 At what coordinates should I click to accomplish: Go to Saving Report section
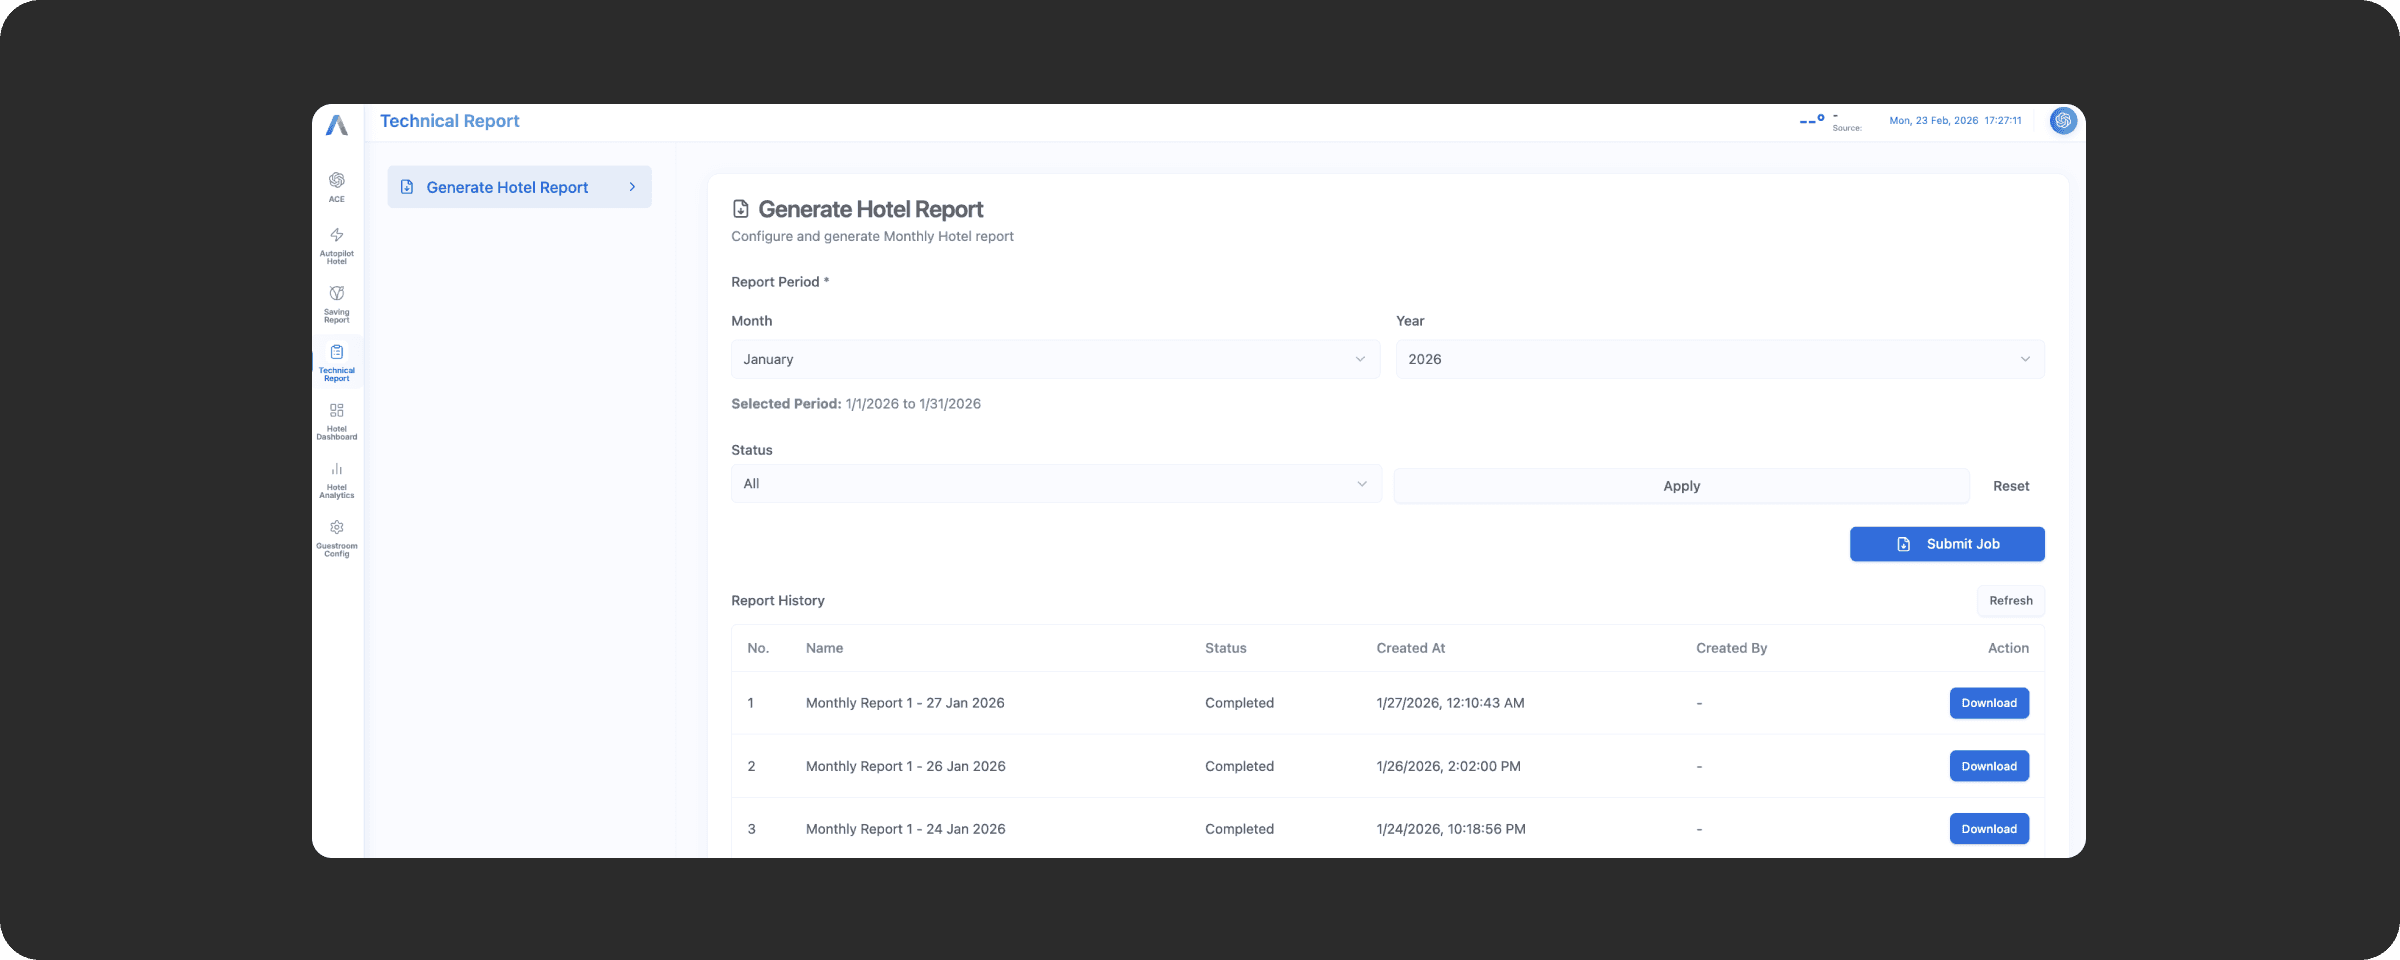click(337, 304)
